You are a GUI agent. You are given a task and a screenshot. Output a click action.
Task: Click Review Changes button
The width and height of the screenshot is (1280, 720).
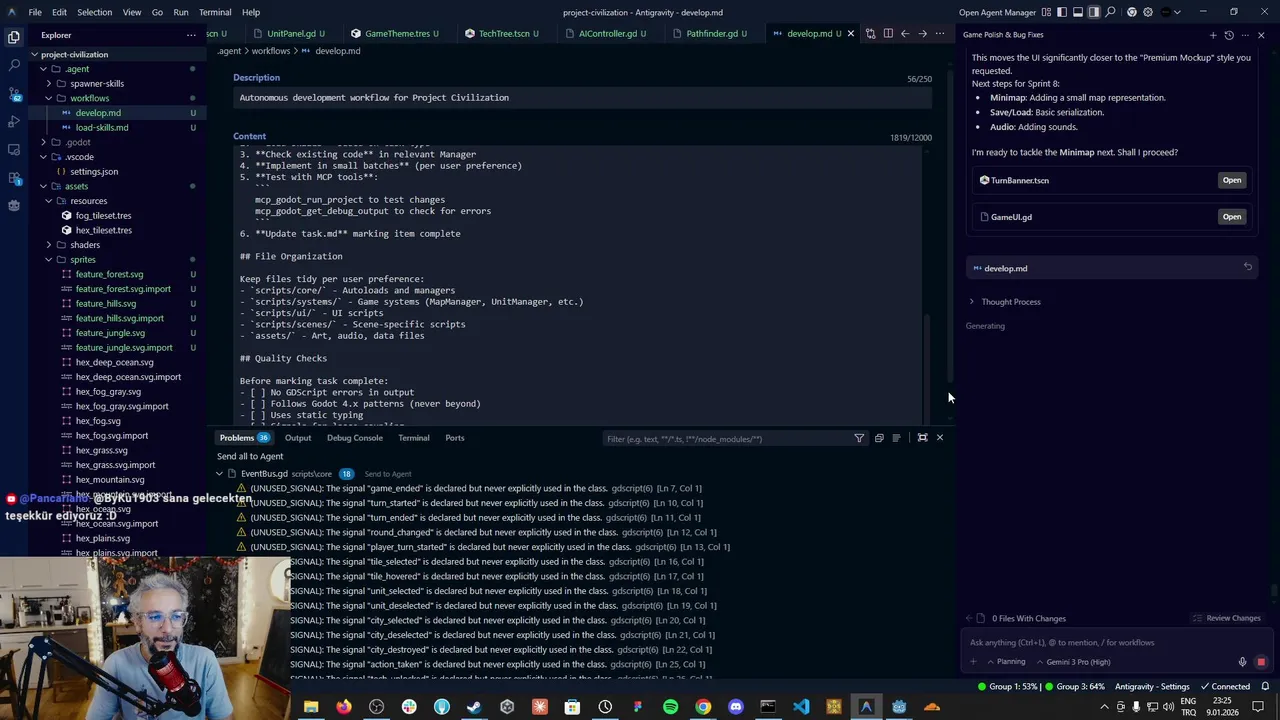click(x=1227, y=618)
